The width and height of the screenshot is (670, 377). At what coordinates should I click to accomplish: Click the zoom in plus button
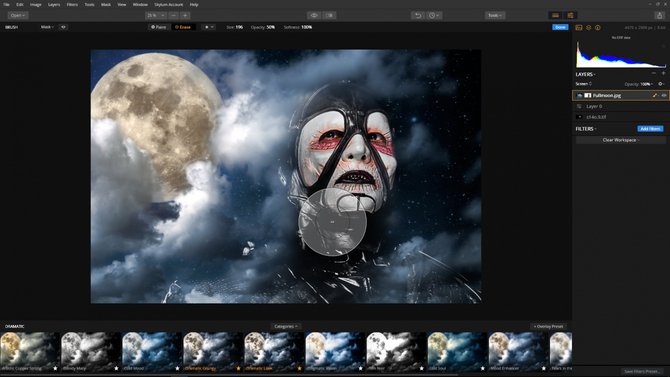pyautogui.click(x=185, y=15)
